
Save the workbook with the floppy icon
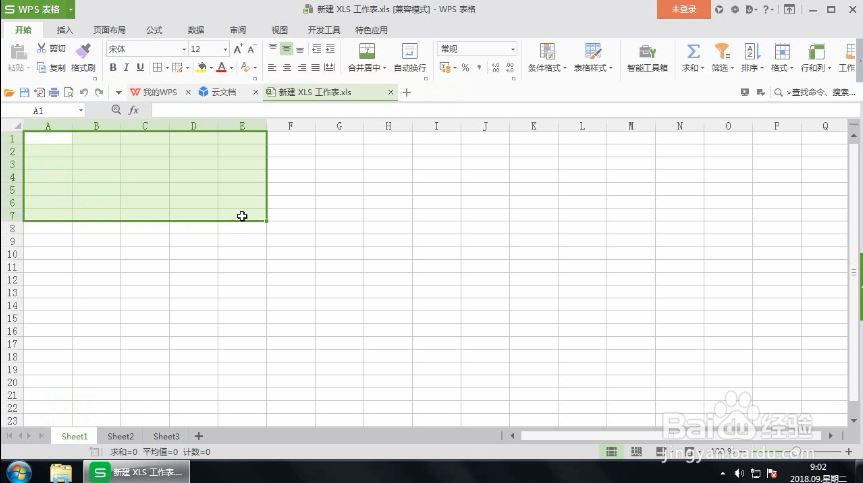[x=24, y=92]
